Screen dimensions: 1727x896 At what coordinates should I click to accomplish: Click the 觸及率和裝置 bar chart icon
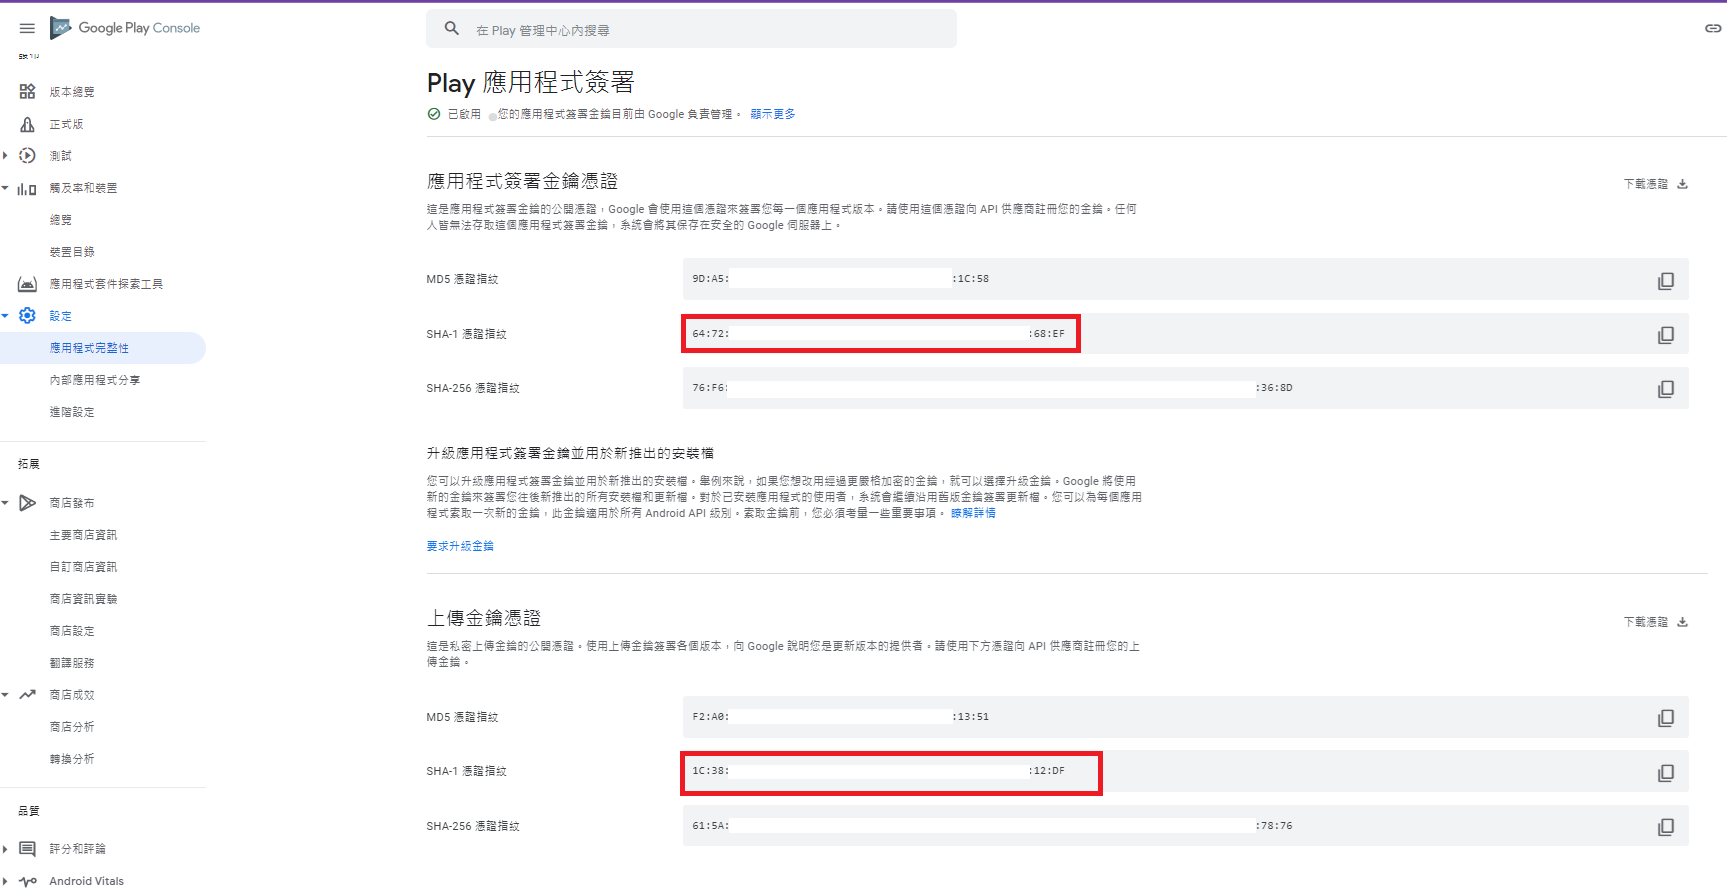28,188
